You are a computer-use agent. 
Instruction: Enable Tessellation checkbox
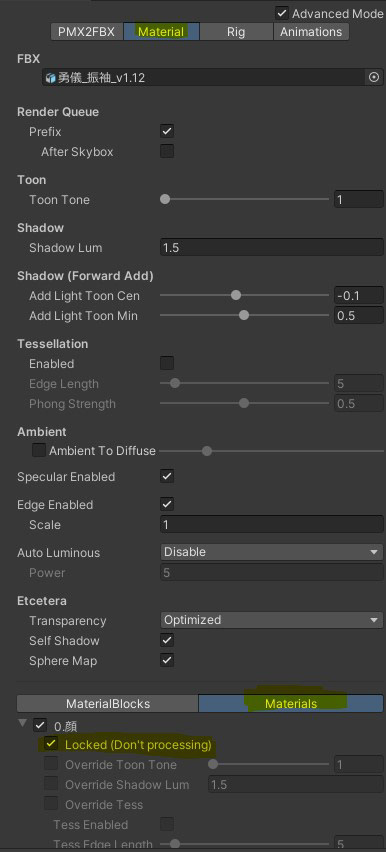pos(167,363)
